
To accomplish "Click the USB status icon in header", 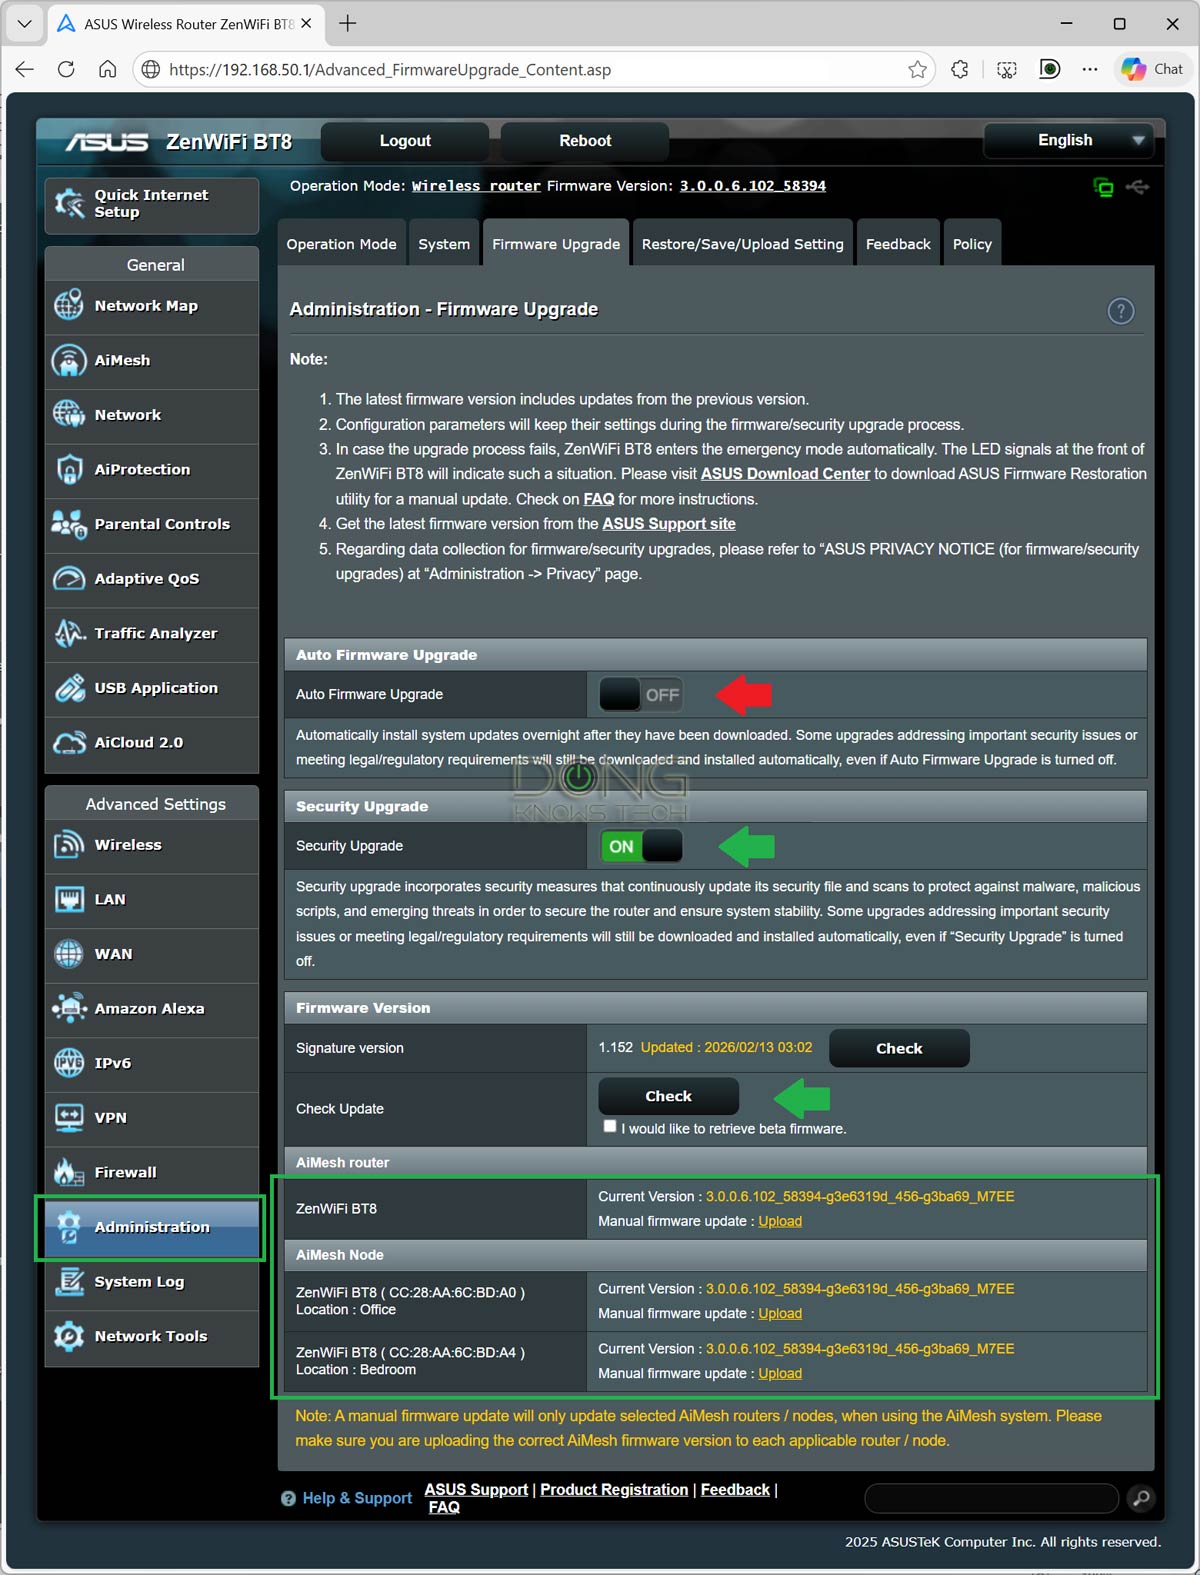I will pyautogui.click(x=1137, y=187).
